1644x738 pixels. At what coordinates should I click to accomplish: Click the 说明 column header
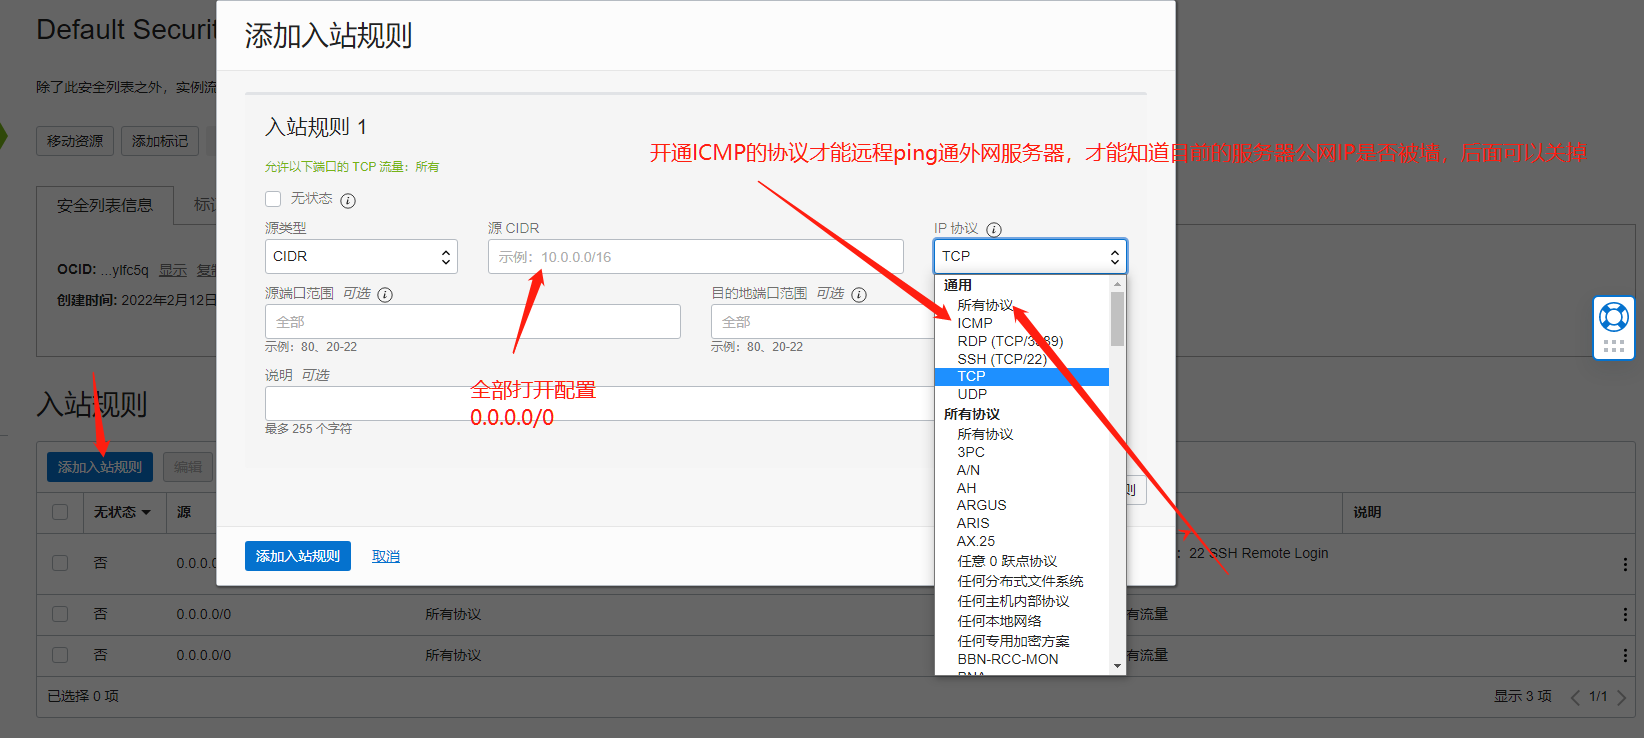(1367, 512)
